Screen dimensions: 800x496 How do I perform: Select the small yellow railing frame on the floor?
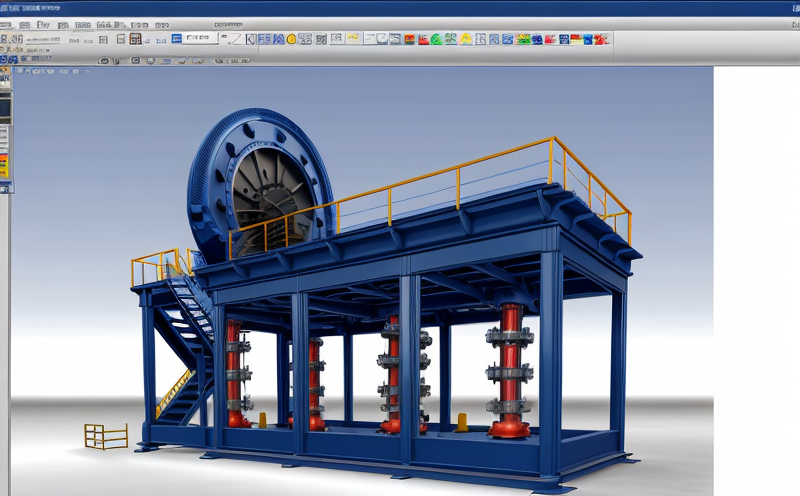pyautogui.click(x=106, y=436)
